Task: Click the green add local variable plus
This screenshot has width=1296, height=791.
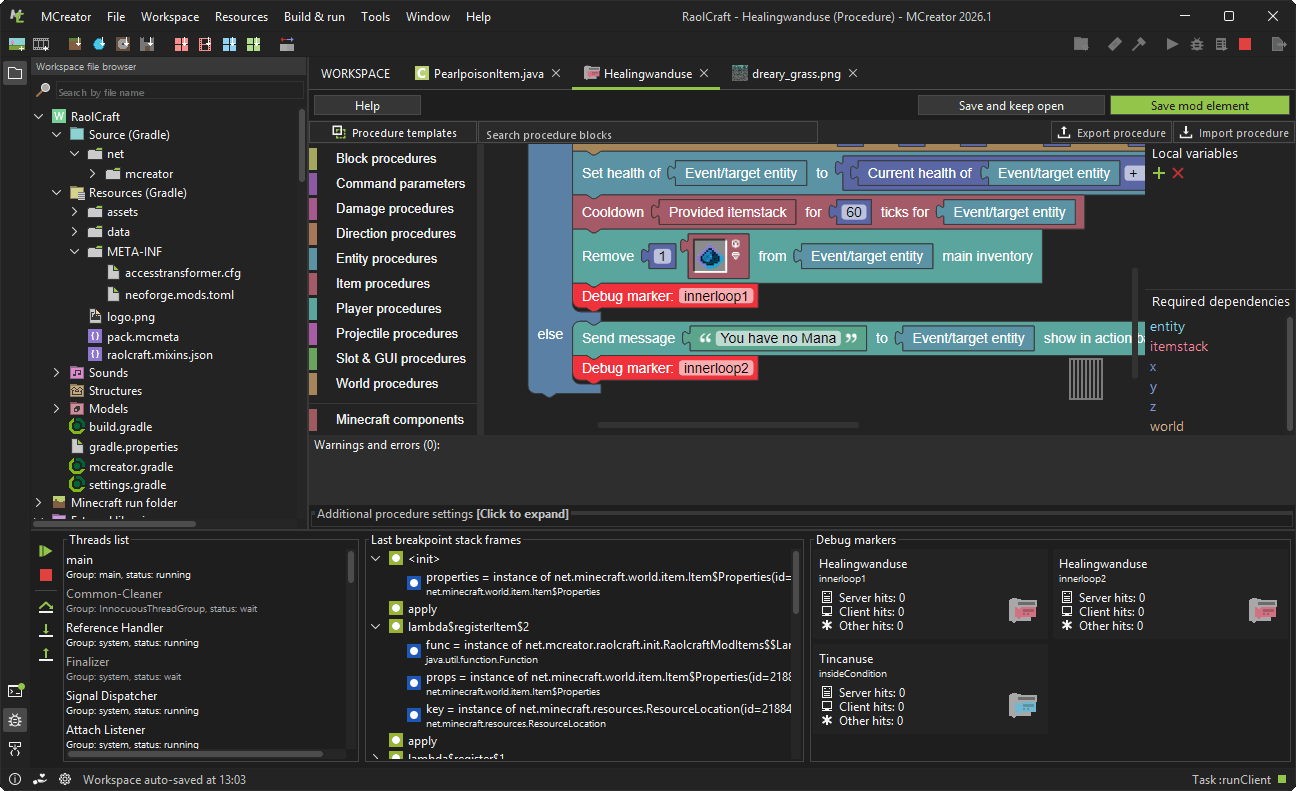Action: [1159, 174]
